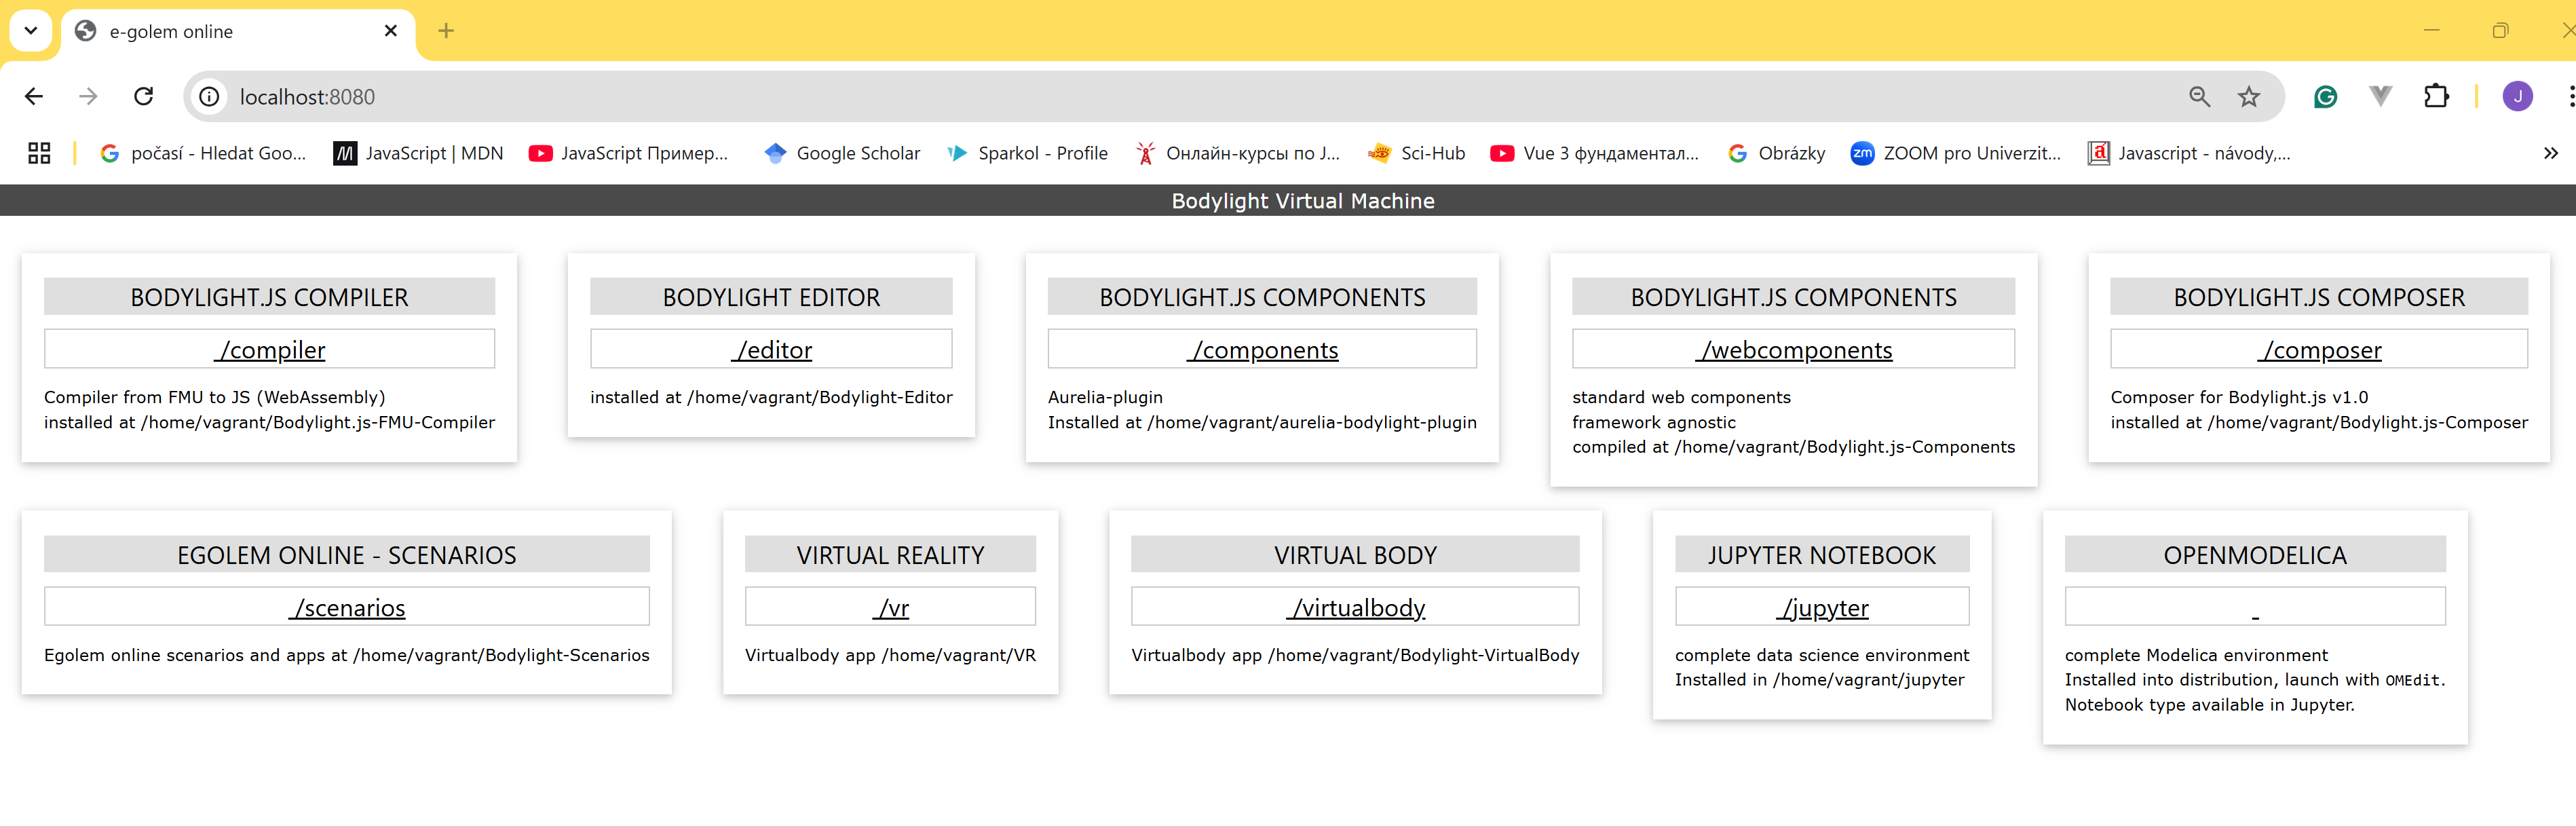Open the apps grid icon in bookmarks bar
The image size is (2576, 826).
[x=39, y=153]
